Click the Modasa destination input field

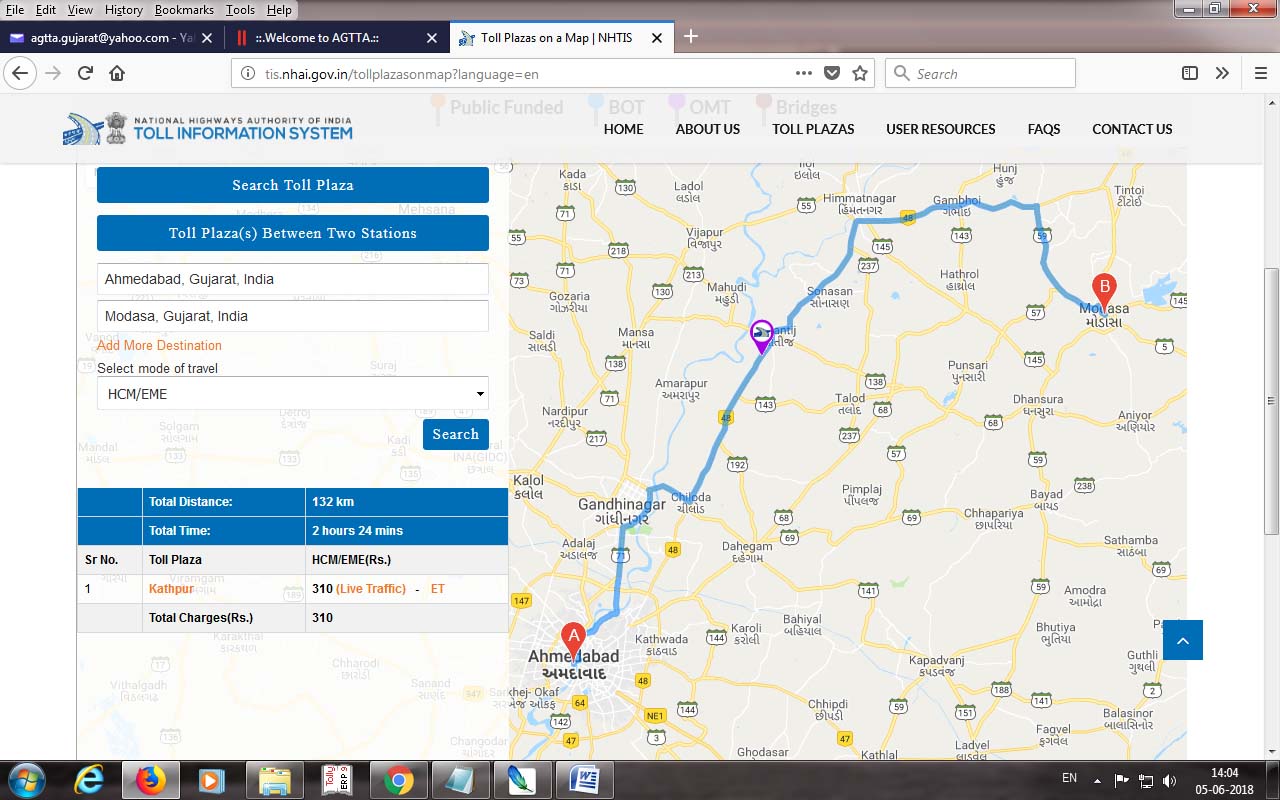[293, 316]
